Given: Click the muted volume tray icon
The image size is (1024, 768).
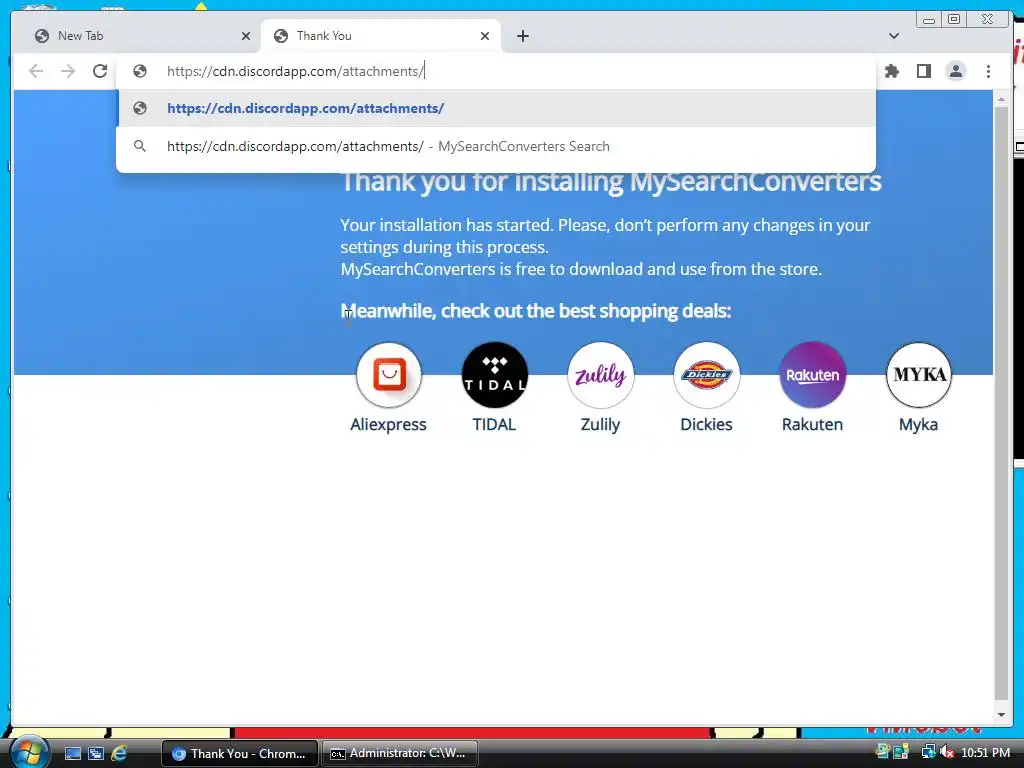Looking at the screenshot, I should point(946,753).
